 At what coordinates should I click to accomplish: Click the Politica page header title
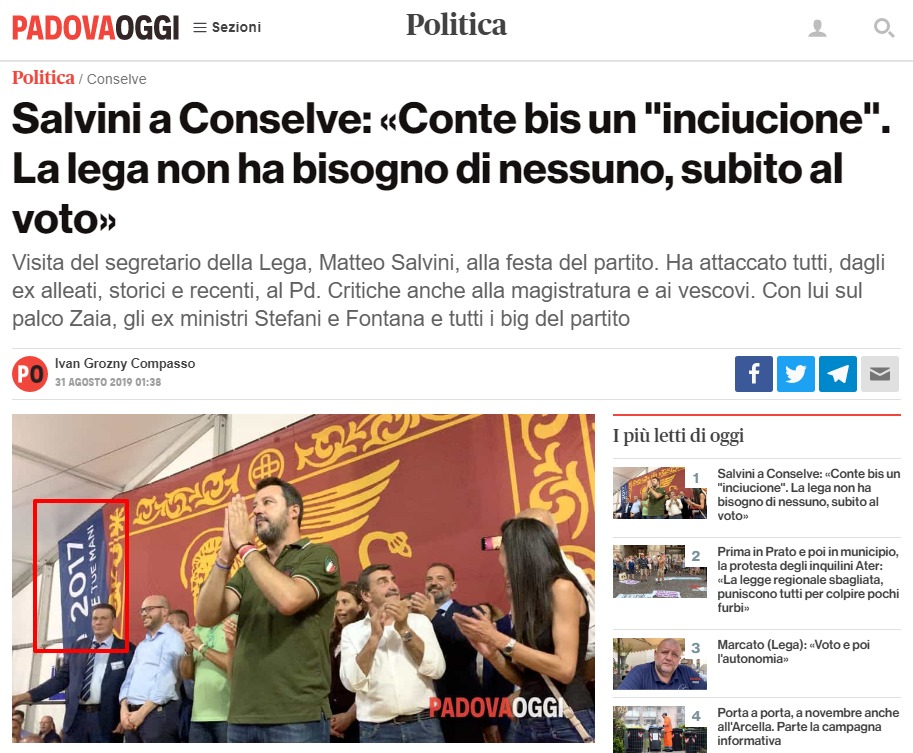coord(456,25)
